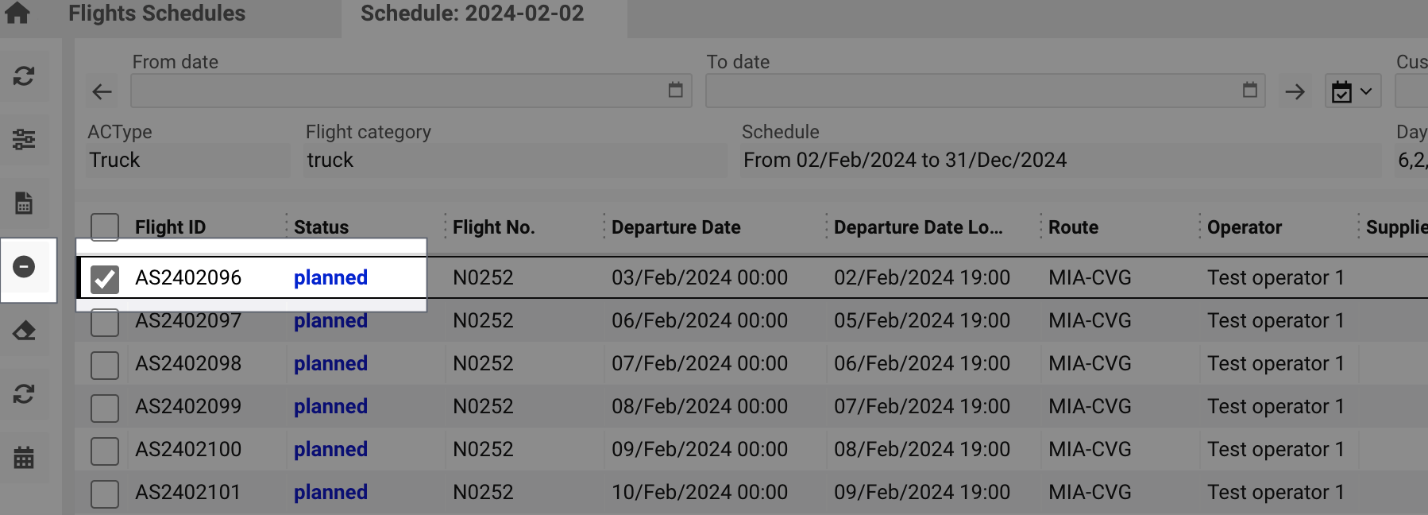Open the From date calendar picker

[x=675, y=91]
